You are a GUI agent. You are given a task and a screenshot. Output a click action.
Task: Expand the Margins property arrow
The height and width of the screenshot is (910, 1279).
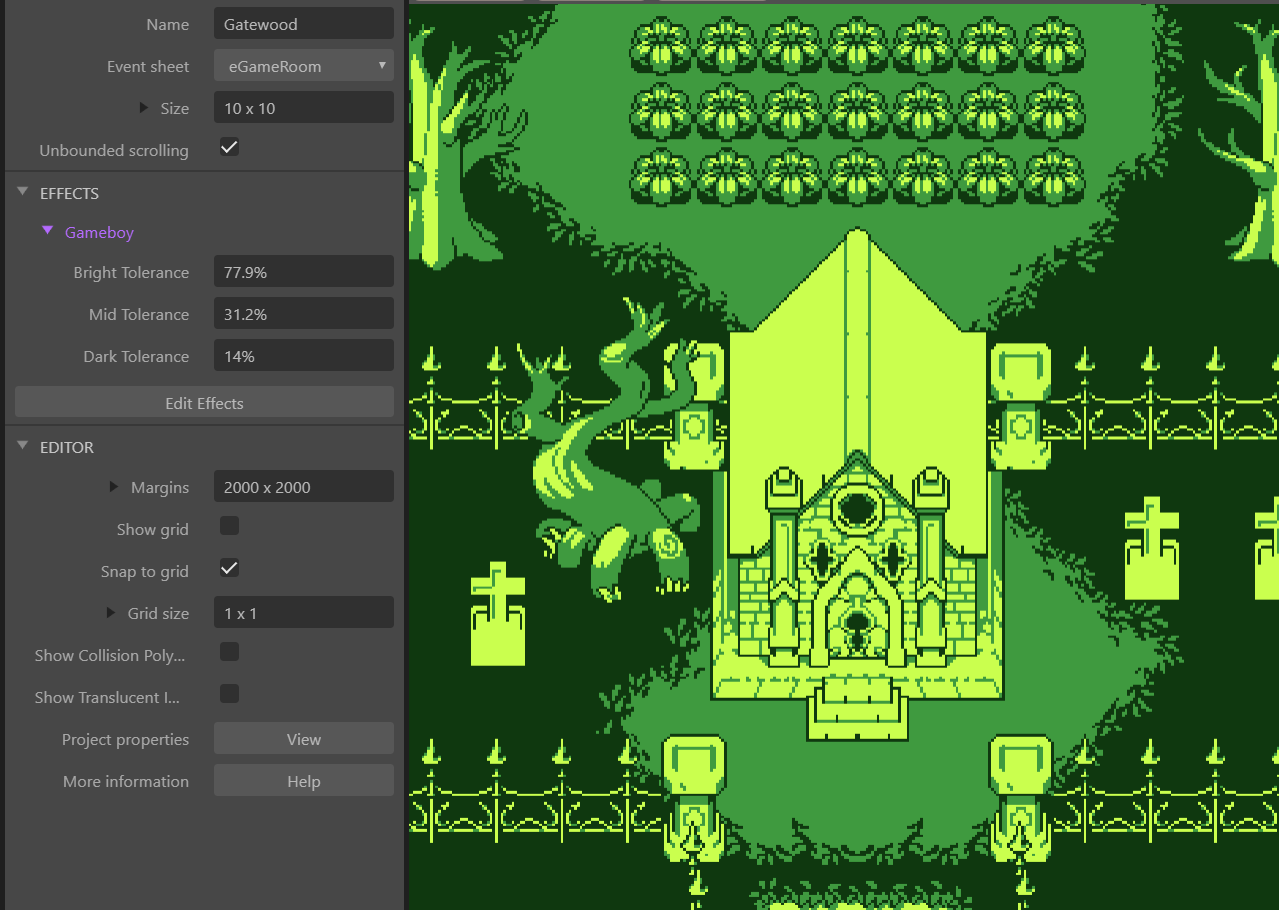click(x=115, y=487)
